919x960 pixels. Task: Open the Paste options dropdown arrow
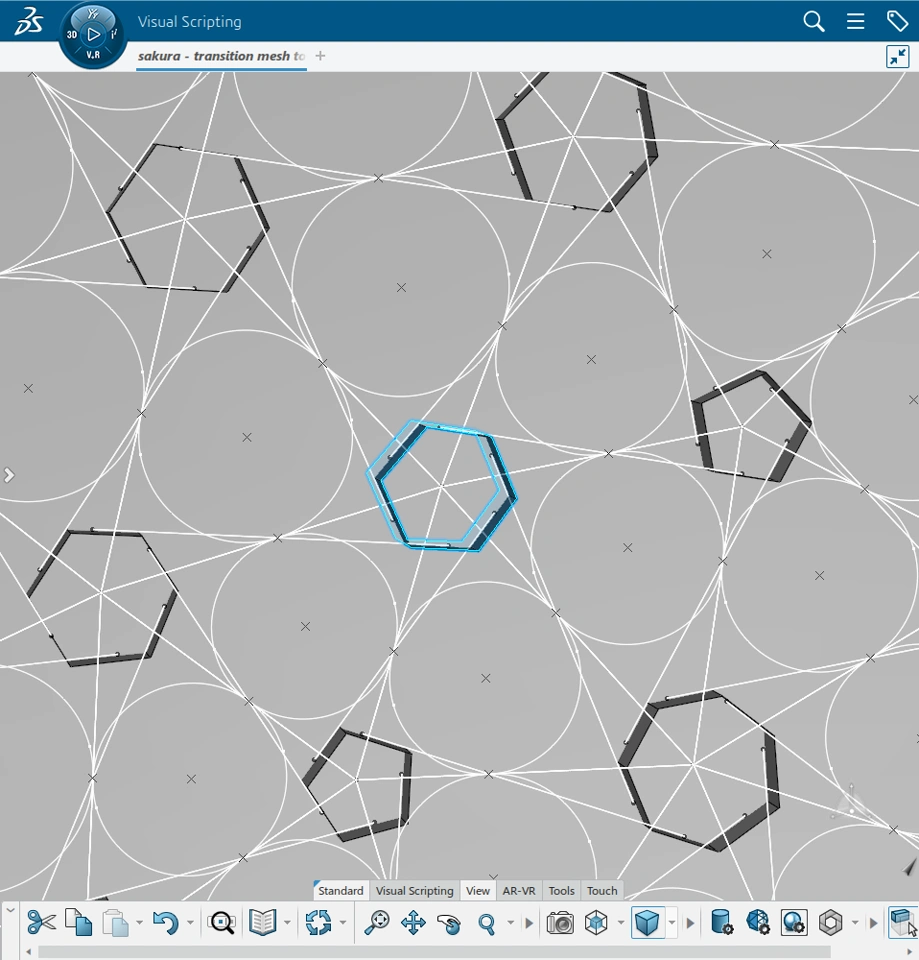pos(140,923)
